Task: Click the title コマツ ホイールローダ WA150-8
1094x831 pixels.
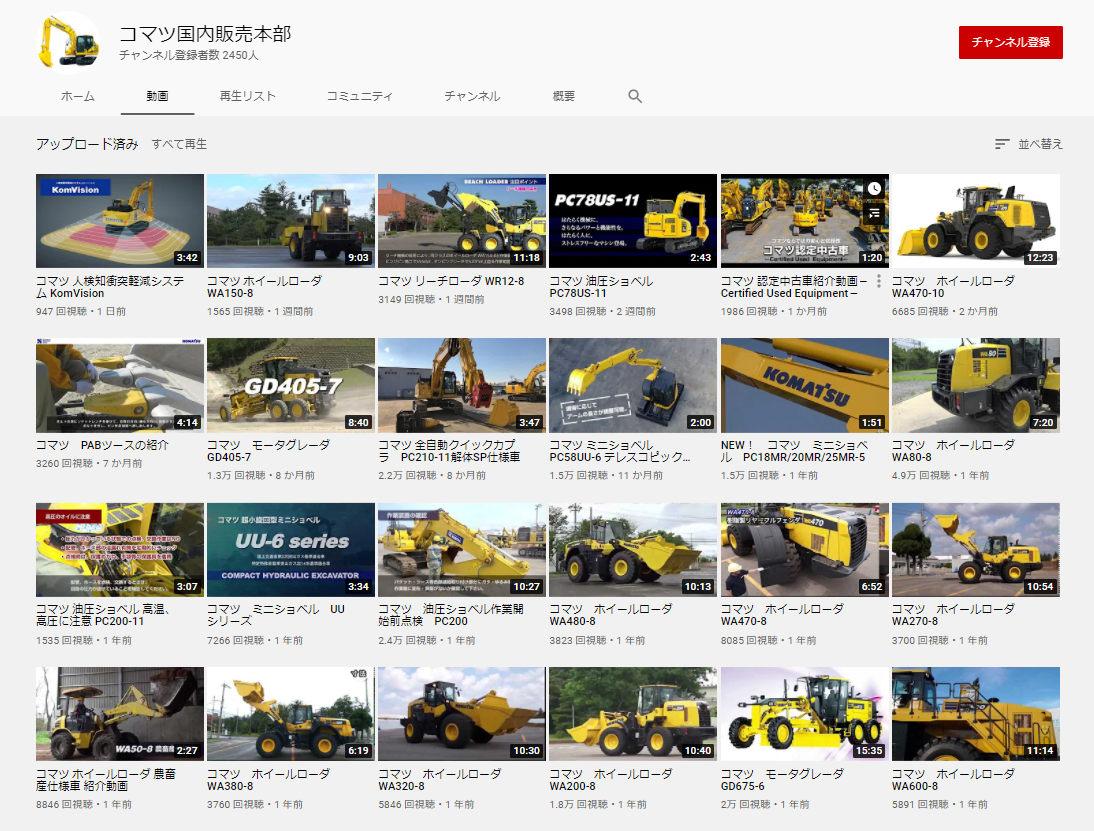Action: coord(264,287)
